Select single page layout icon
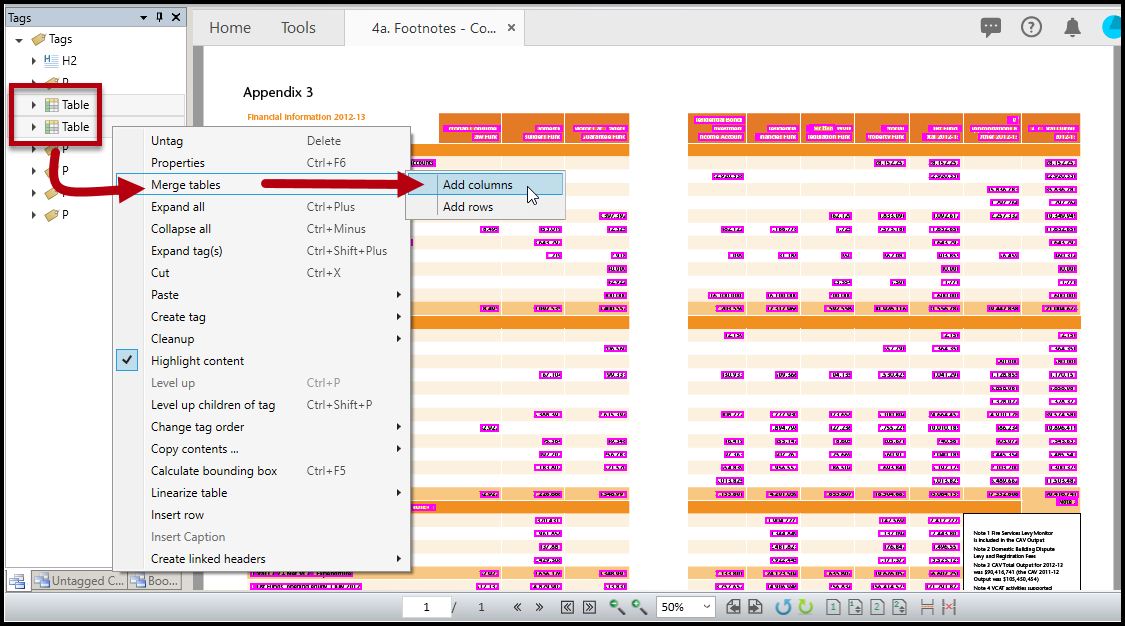The width and height of the screenshot is (1125, 626). click(833, 607)
